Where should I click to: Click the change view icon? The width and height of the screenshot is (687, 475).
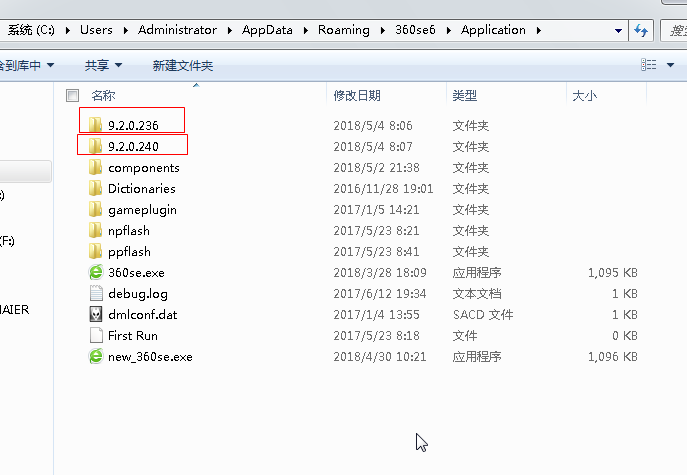648,65
